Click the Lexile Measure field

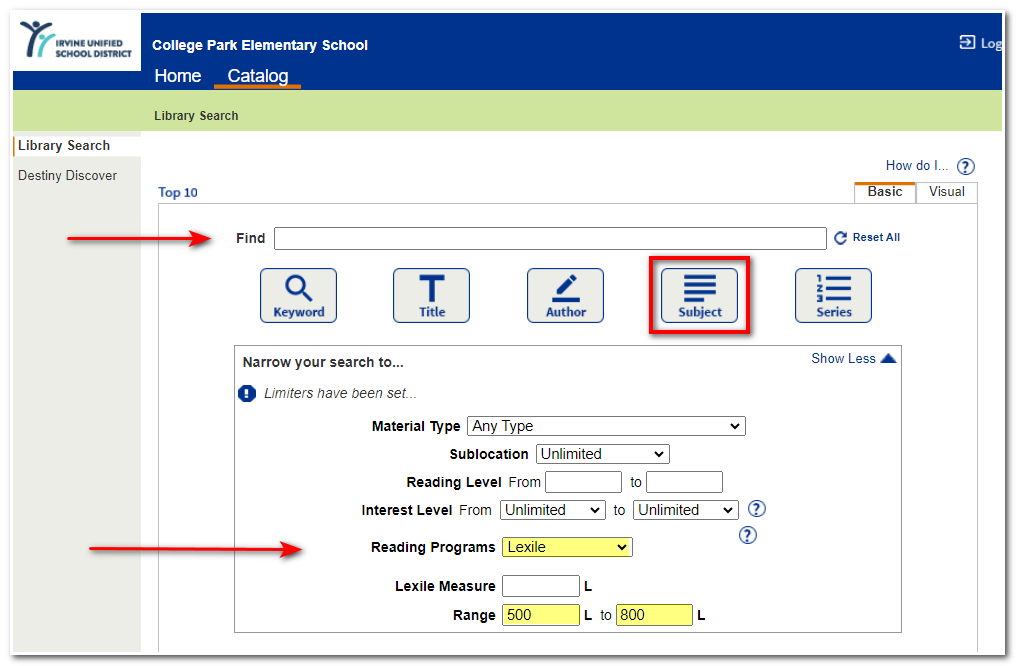[540, 586]
